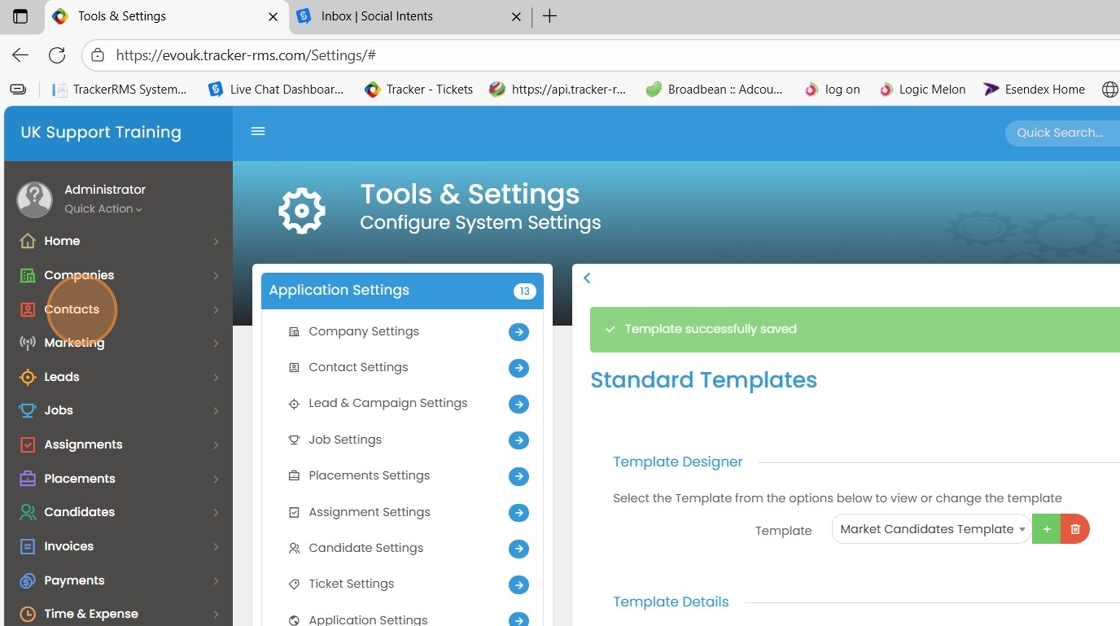Close the Inbox | Social Intents tab
Image resolution: width=1120 pixels, height=626 pixels.
pos(516,16)
